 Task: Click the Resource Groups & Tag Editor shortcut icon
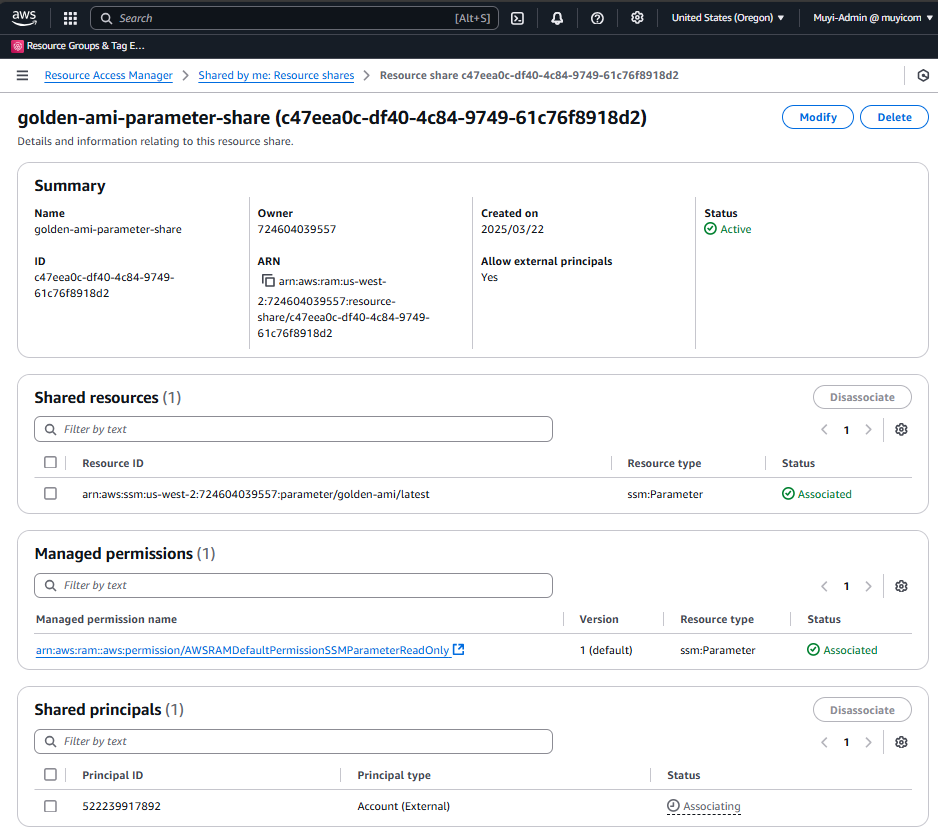(x=18, y=46)
